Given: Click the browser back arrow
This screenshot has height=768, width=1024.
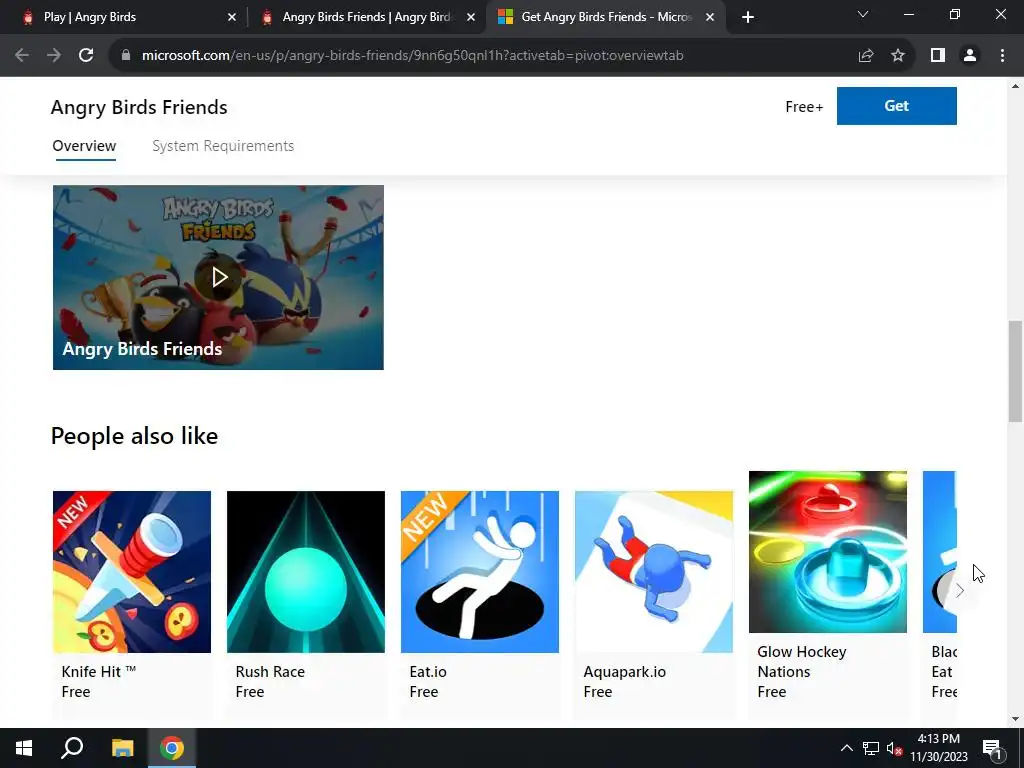Looking at the screenshot, I should click(x=22, y=56).
